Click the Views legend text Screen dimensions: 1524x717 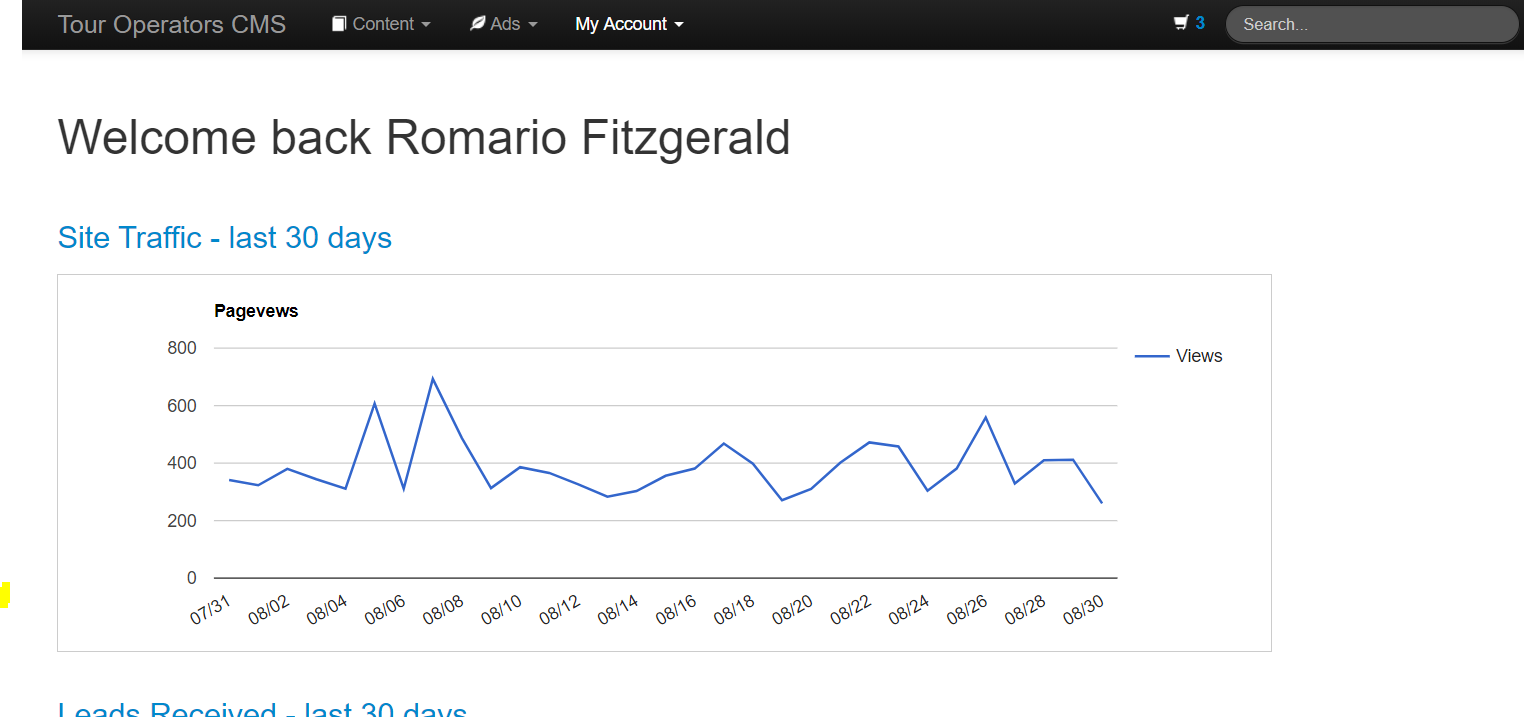[x=1199, y=356]
